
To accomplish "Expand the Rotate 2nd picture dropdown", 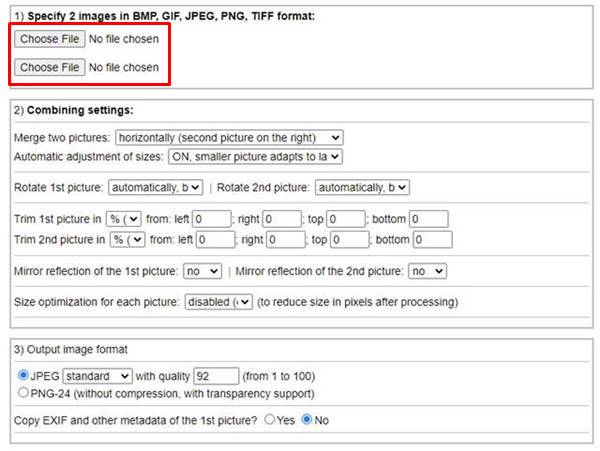I will click(x=362, y=187).
